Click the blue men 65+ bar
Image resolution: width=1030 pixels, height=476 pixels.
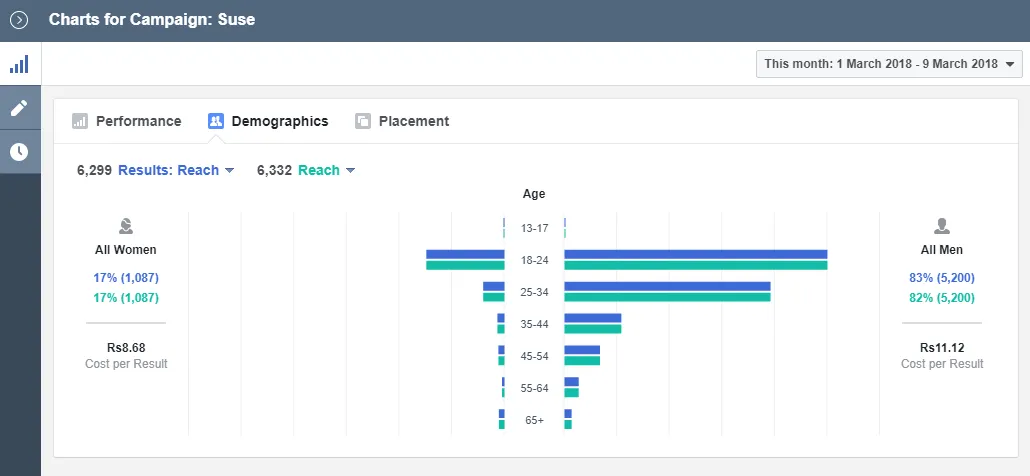click(568, 414)
